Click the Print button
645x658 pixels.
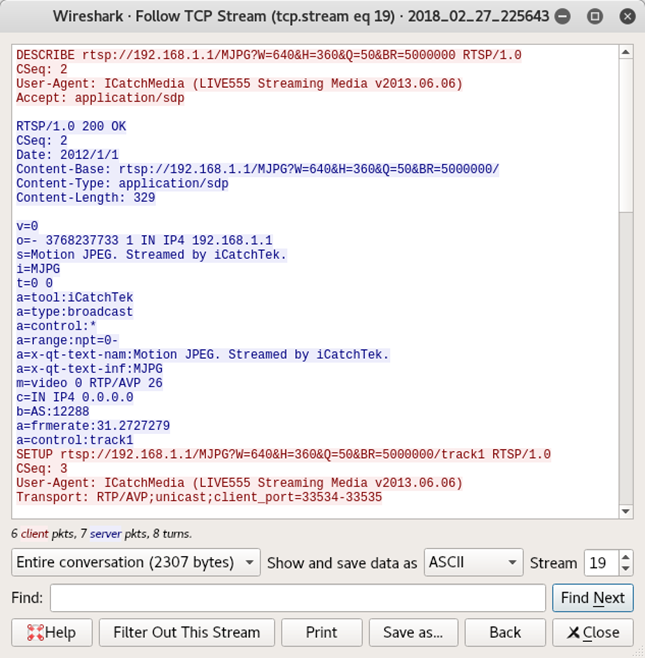coord(321,632)
